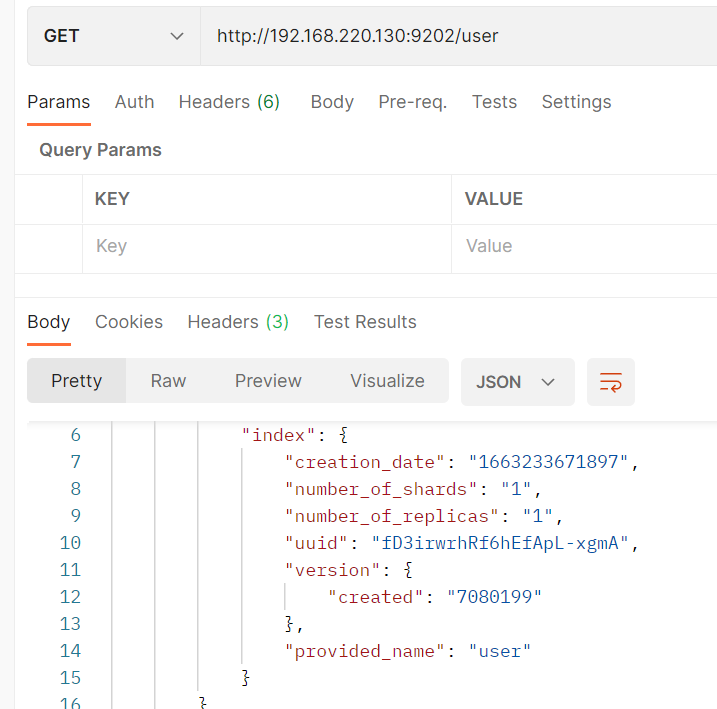Toggle the wrap lines icon button
Screen dimensions: 717x709
tap(610, 382)
